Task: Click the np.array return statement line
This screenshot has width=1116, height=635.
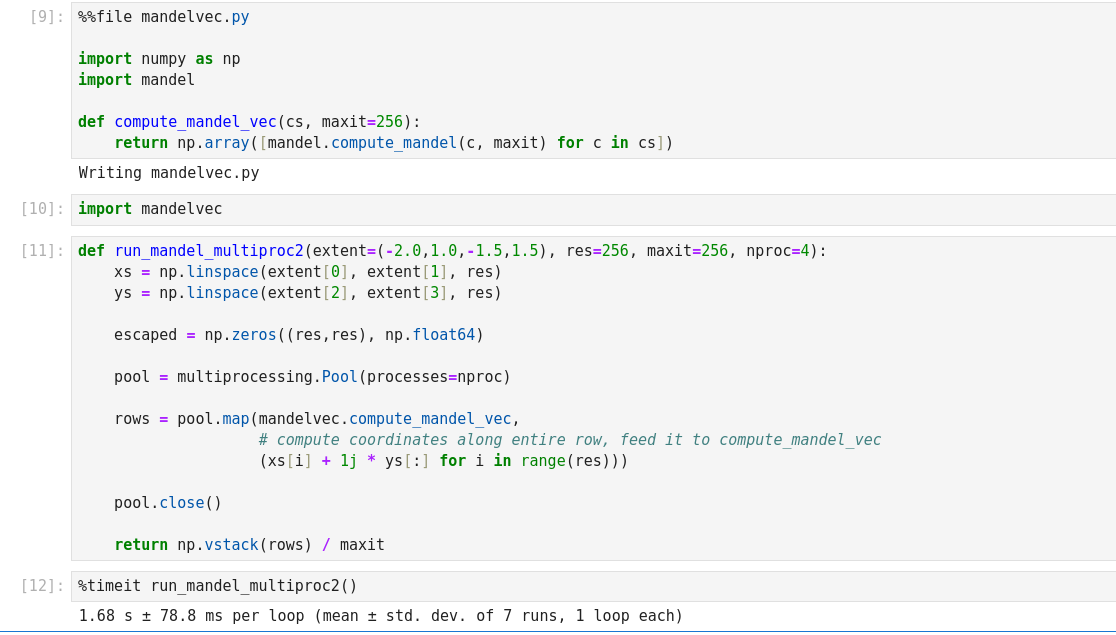Action: (393, 143)
